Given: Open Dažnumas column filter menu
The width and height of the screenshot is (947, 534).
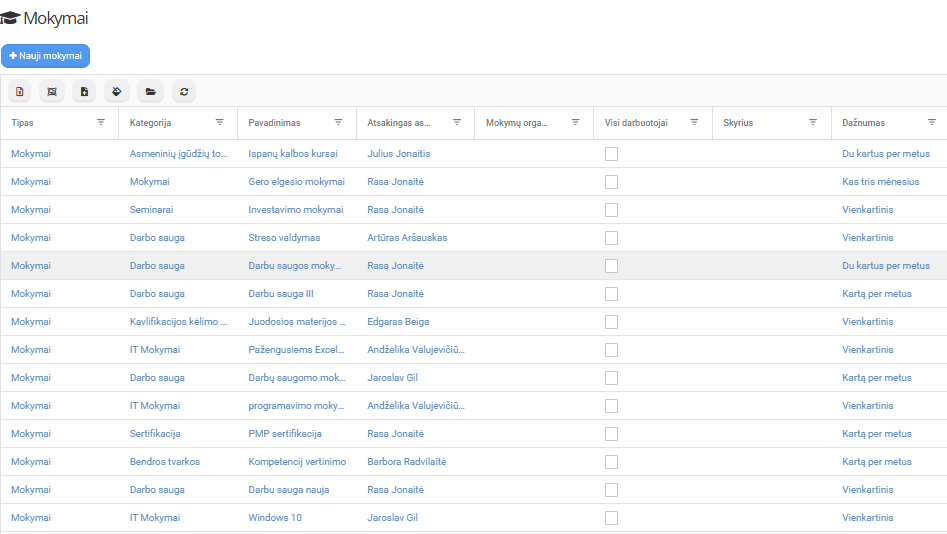Looking at the screenshot, I should tap(932, 122).
